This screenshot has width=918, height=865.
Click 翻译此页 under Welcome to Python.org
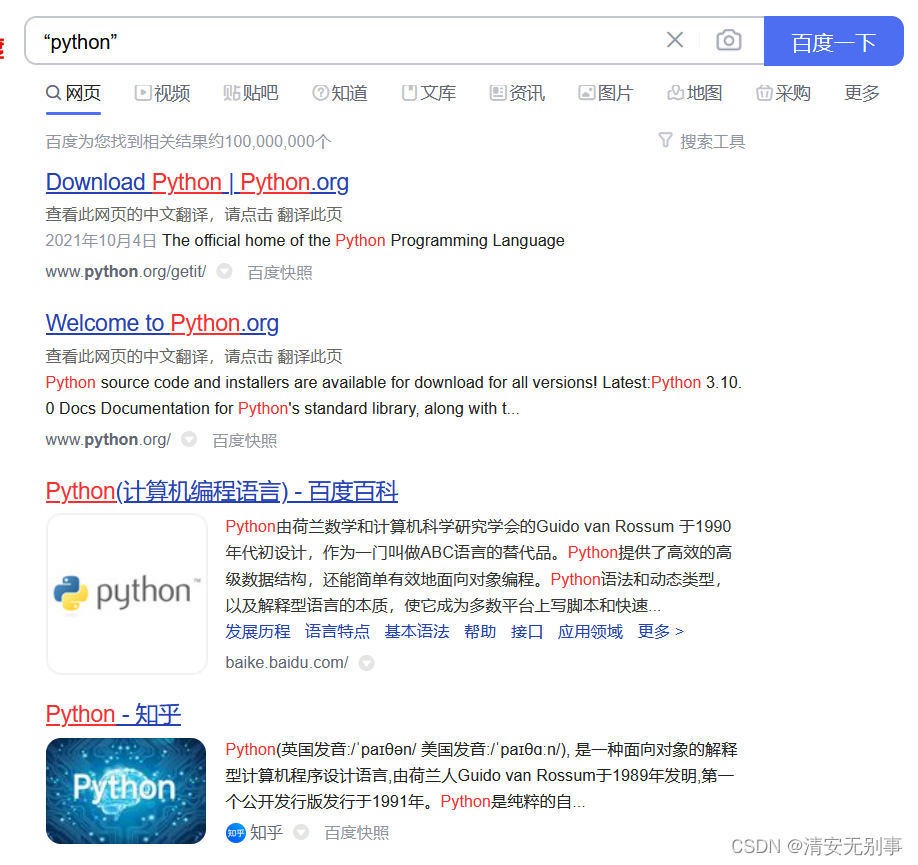[309, 356]
